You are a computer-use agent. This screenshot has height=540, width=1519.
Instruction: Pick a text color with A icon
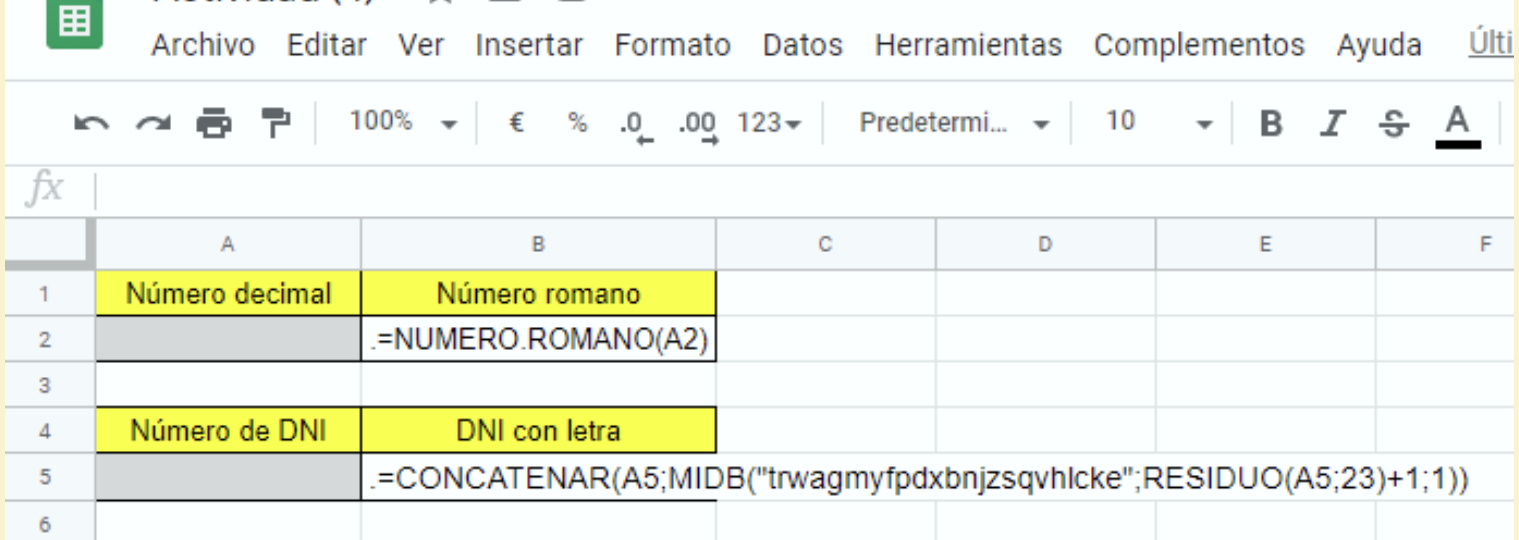(1457, 125)
